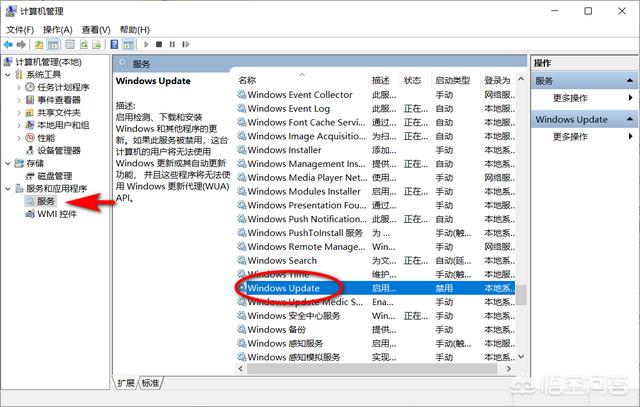
Task: Click the 事件查看器 tree icon
Action: (x=30, y=100)
